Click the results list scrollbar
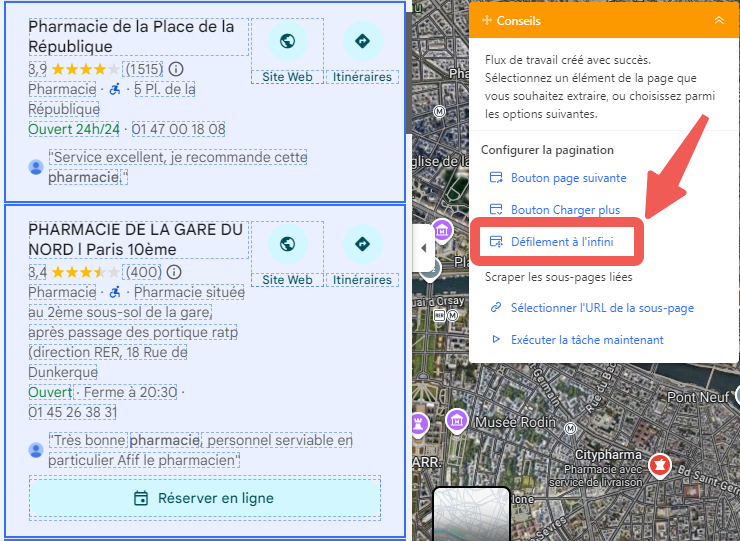 [x=409, y=74]
